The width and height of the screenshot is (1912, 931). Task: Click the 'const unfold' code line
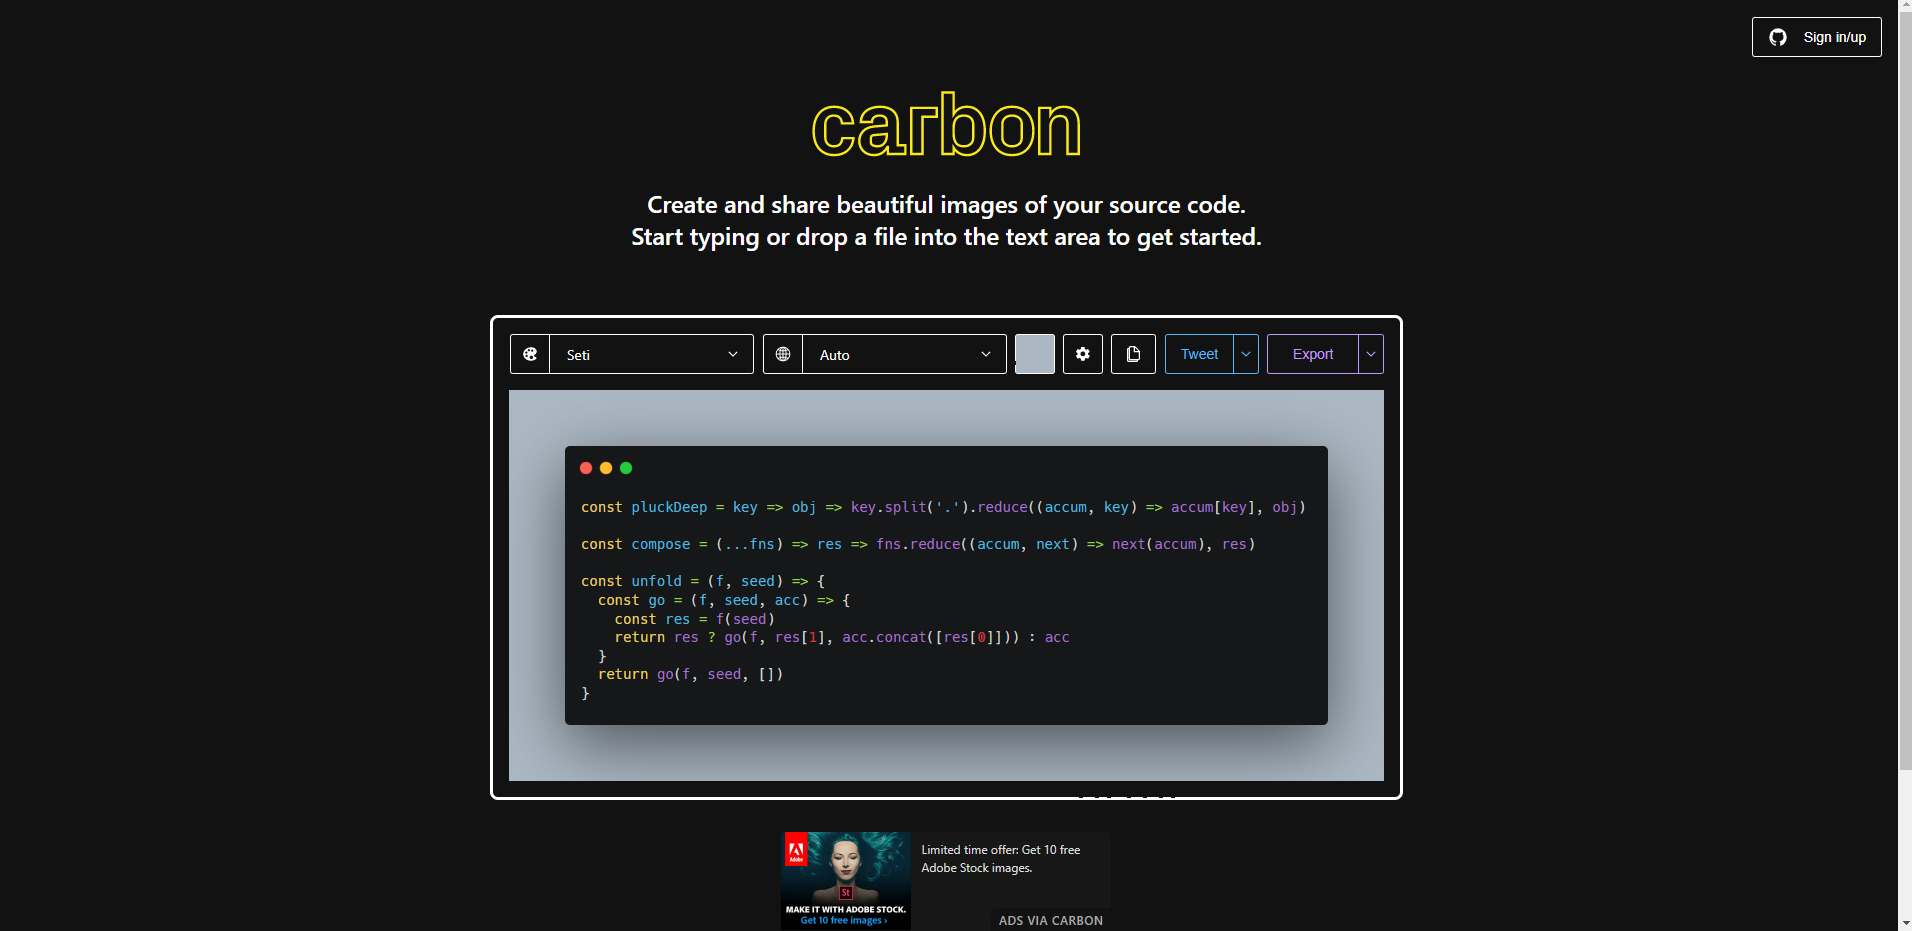tap(703, 581)
